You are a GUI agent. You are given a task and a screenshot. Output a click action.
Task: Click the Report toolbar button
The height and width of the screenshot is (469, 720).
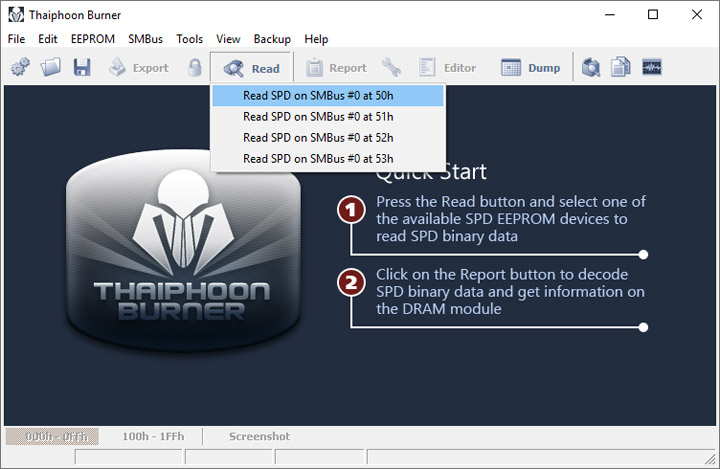(336, 68)
